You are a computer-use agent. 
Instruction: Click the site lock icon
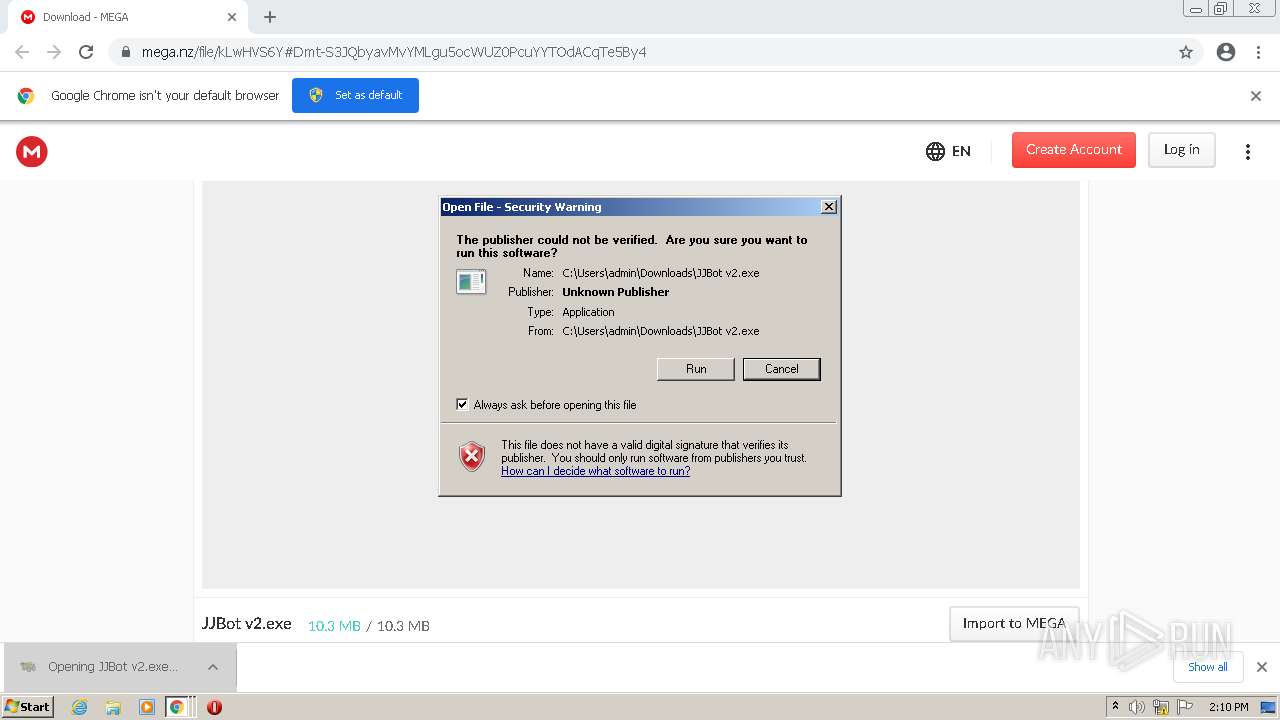click(x=126, y=52)
